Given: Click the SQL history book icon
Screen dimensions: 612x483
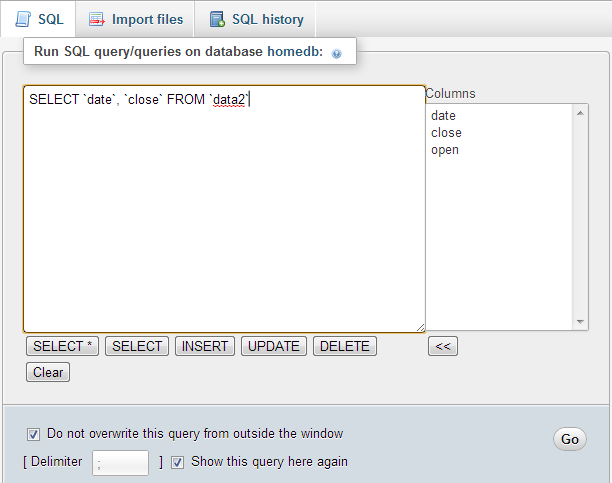Looking at the screenshot, I should click(217, 19).
